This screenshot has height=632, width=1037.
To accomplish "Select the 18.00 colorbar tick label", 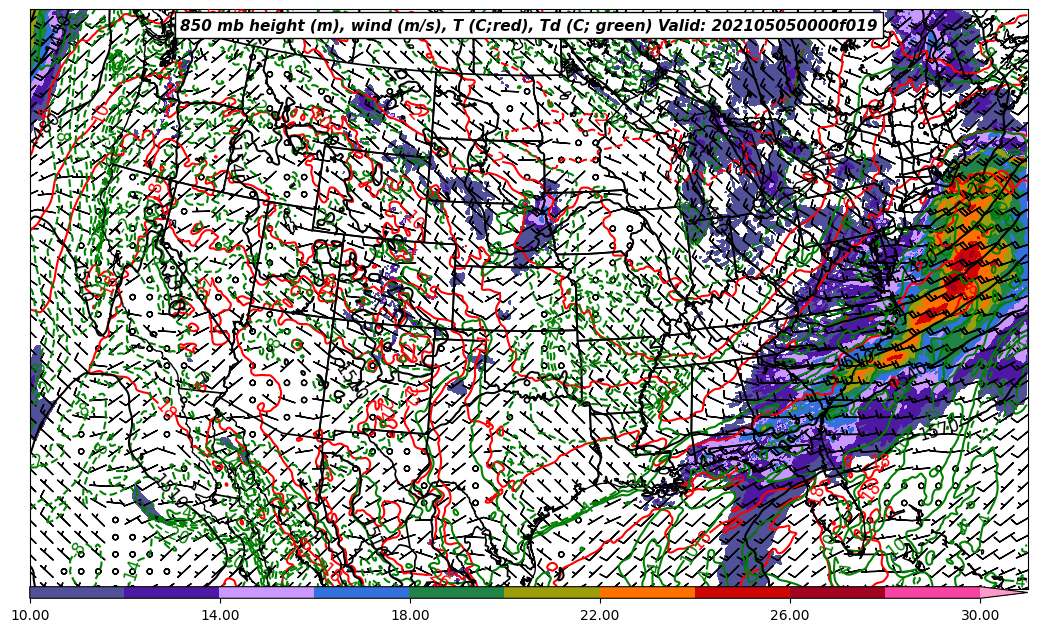I will tap(410, 615).
